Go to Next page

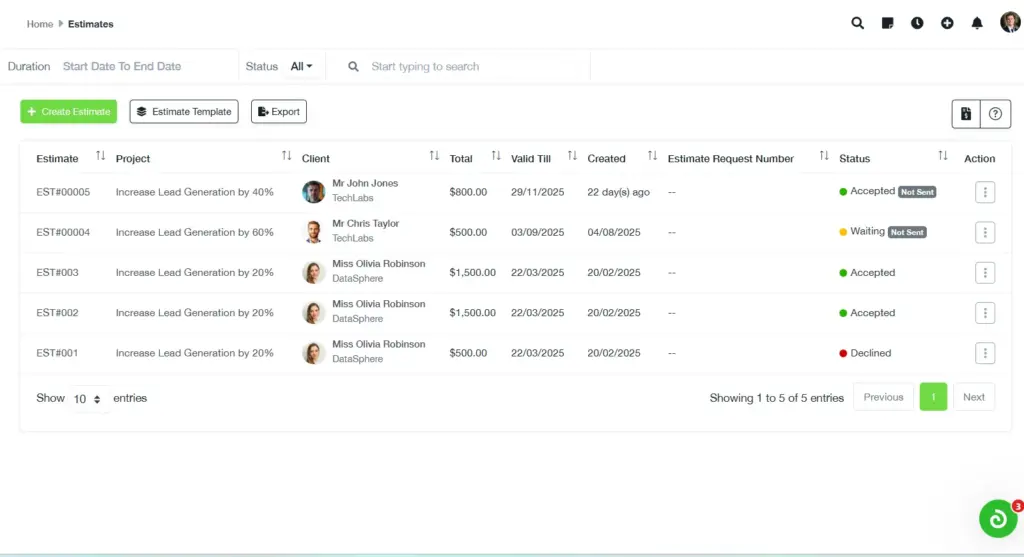tap(974, 397)
